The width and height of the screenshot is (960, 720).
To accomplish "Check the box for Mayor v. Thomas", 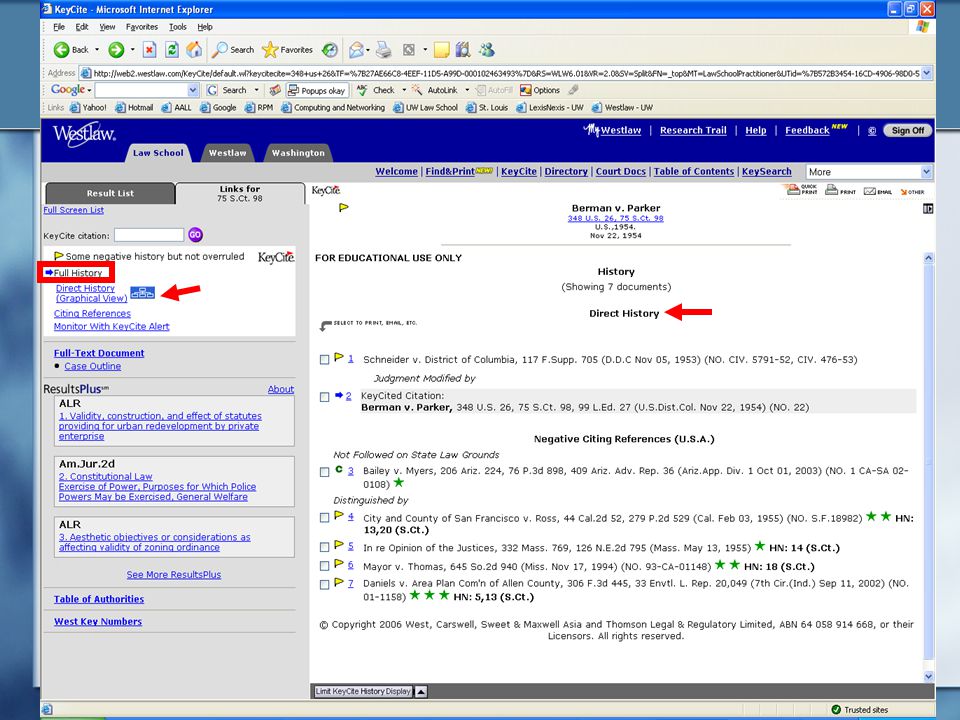I will coord(324,566).
